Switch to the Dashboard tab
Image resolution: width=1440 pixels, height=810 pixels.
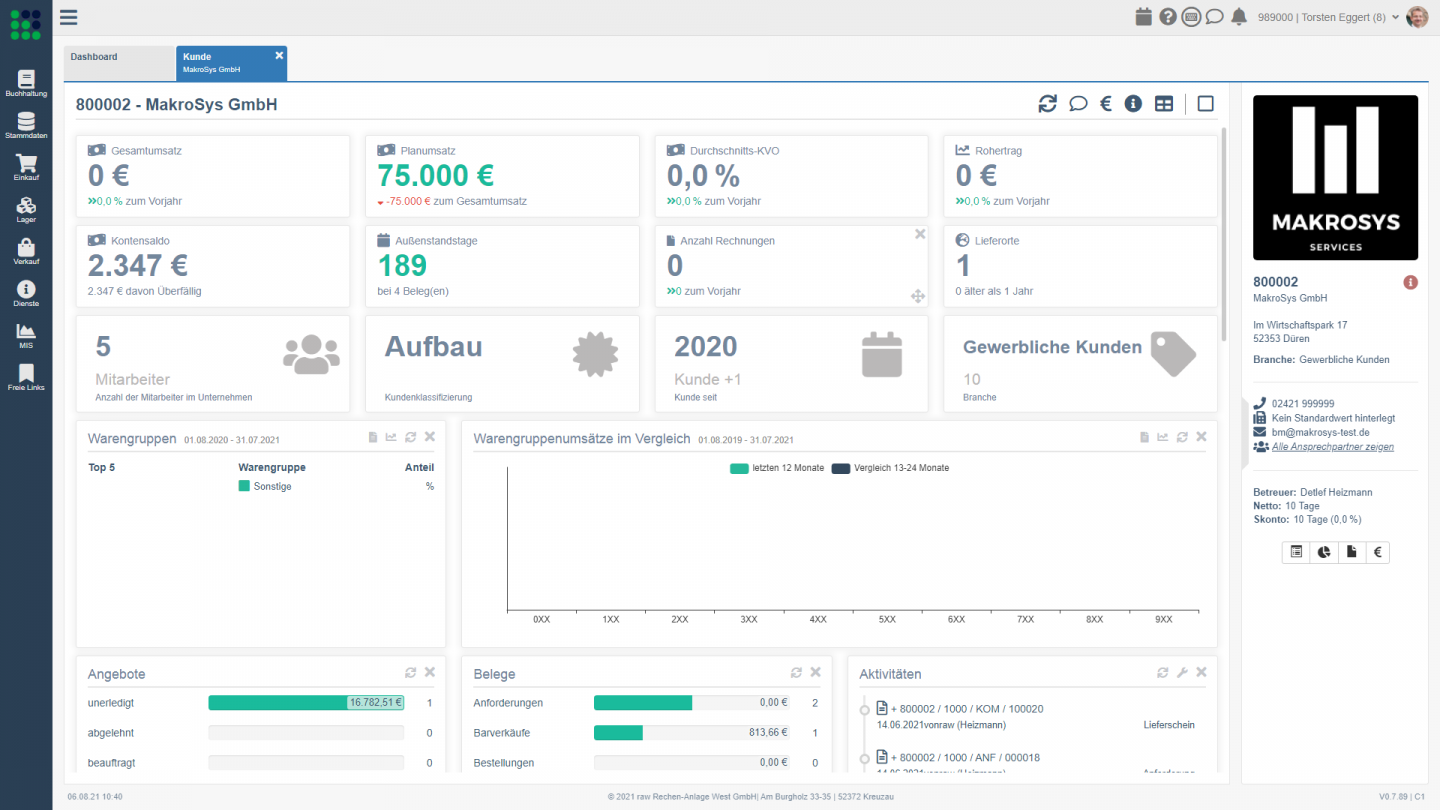(119, 64)
